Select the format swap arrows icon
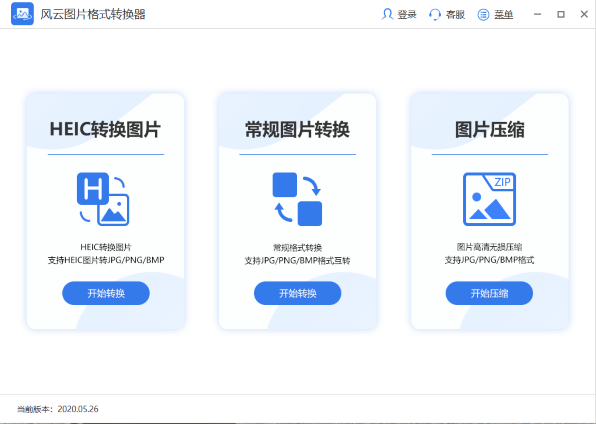This screenshot has height=424, width=596. (x=297, y=199)
